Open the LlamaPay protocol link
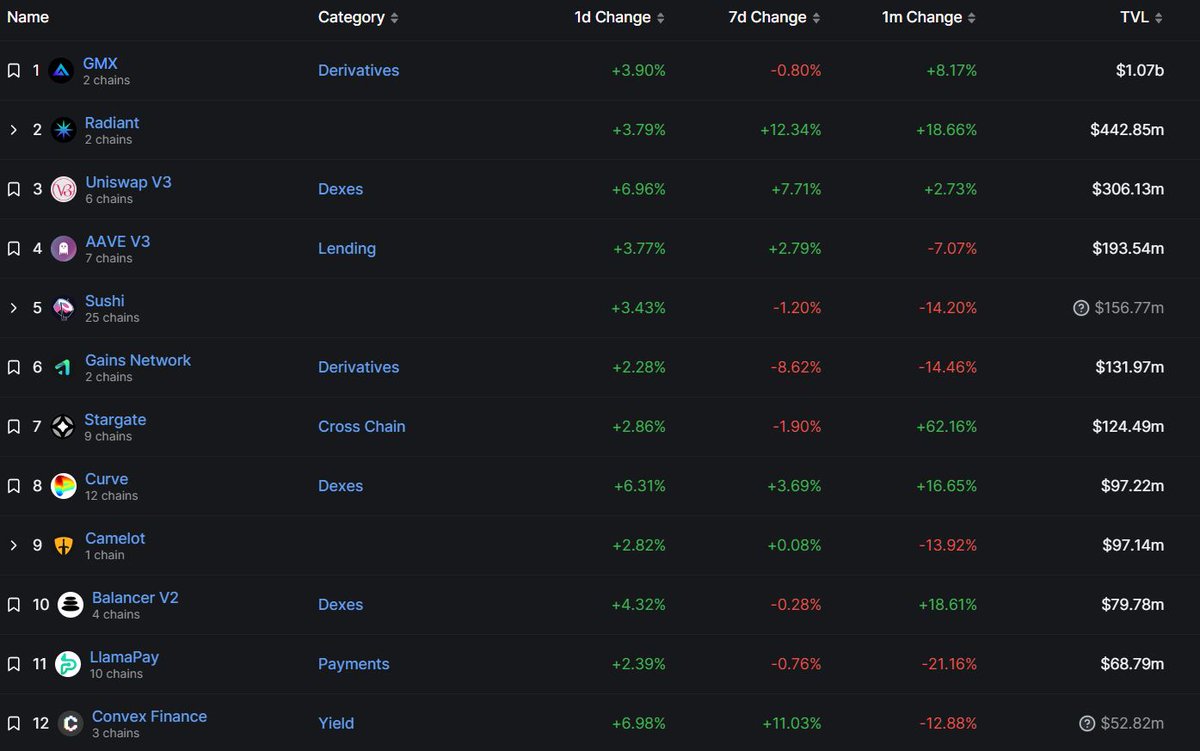The image size is (1200, 751). [x=124, y=657]
